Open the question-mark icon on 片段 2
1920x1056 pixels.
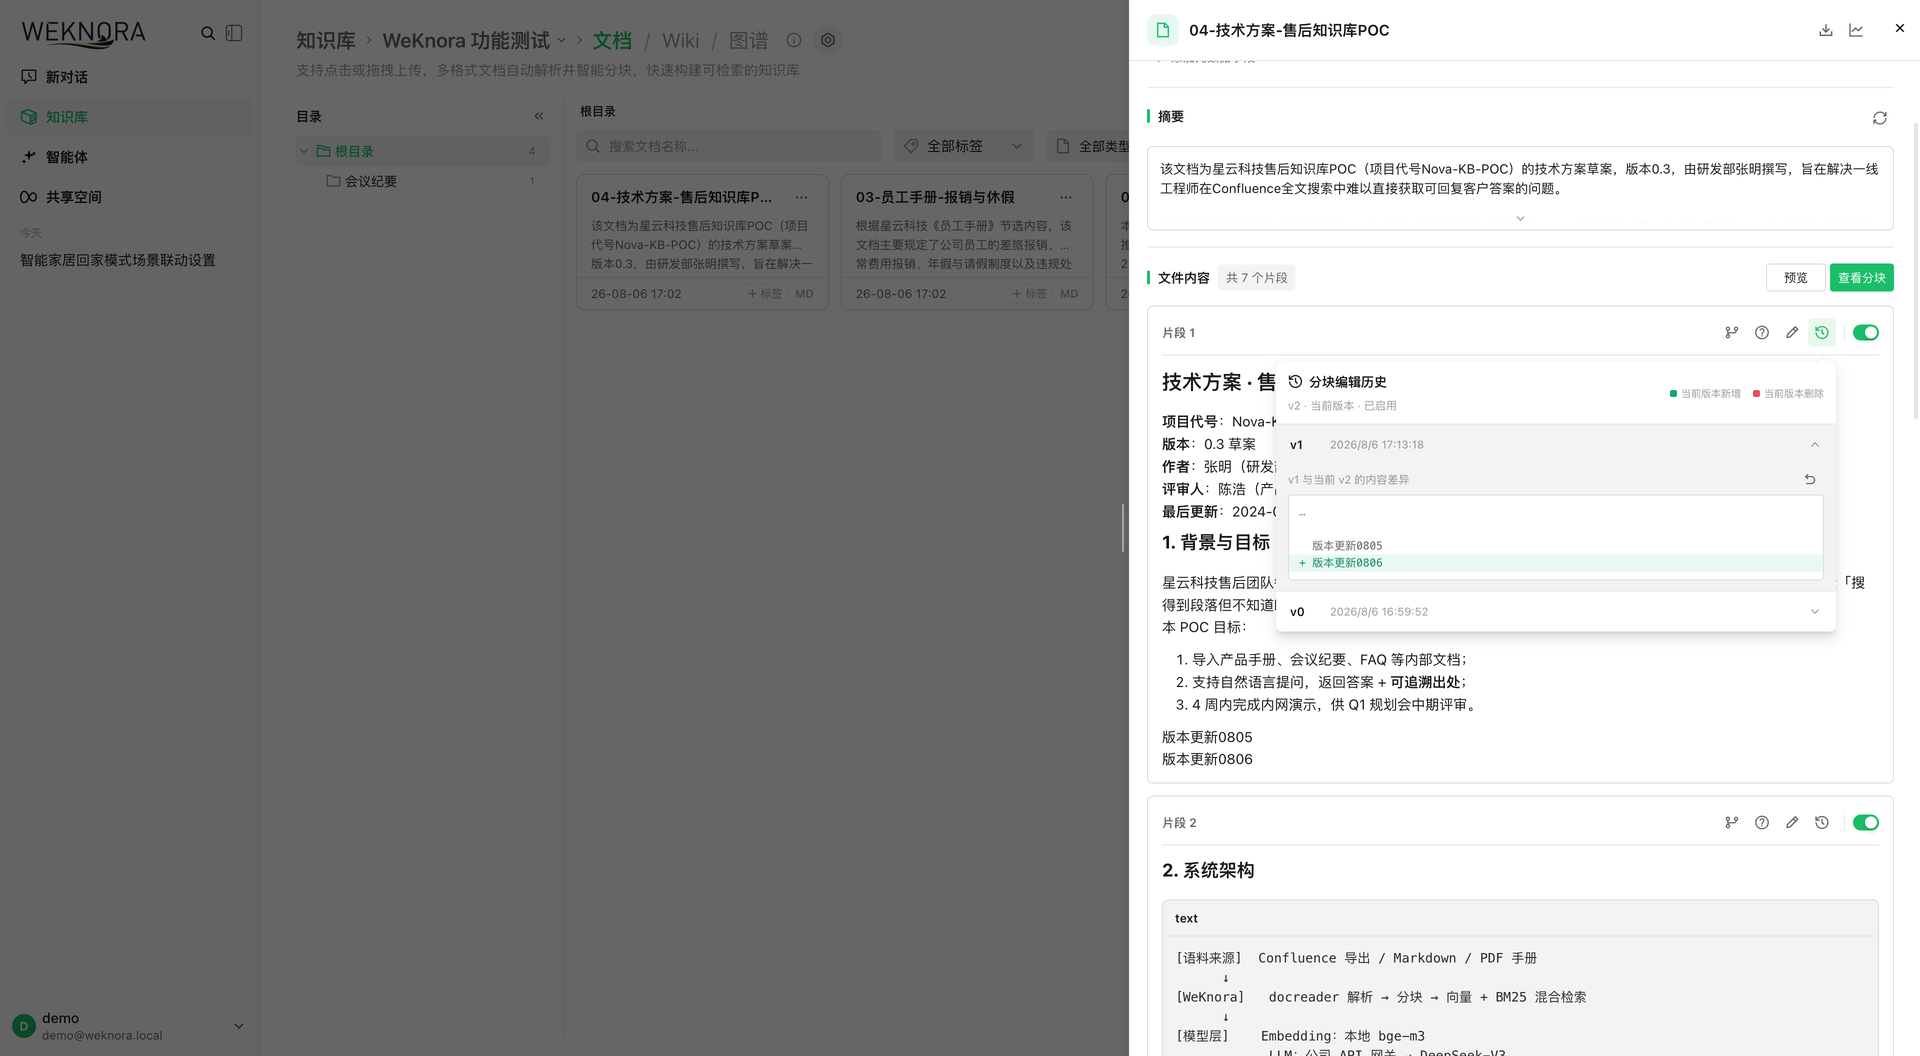pyautogui.click(x=1762, y=823)
